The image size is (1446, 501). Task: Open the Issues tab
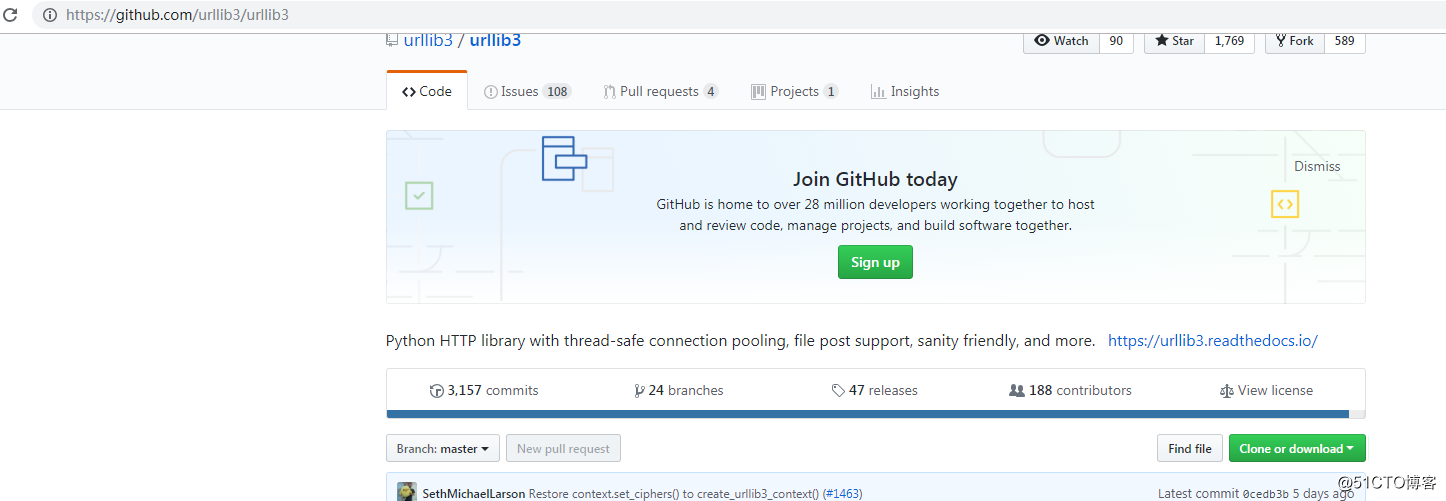(527, 91)
